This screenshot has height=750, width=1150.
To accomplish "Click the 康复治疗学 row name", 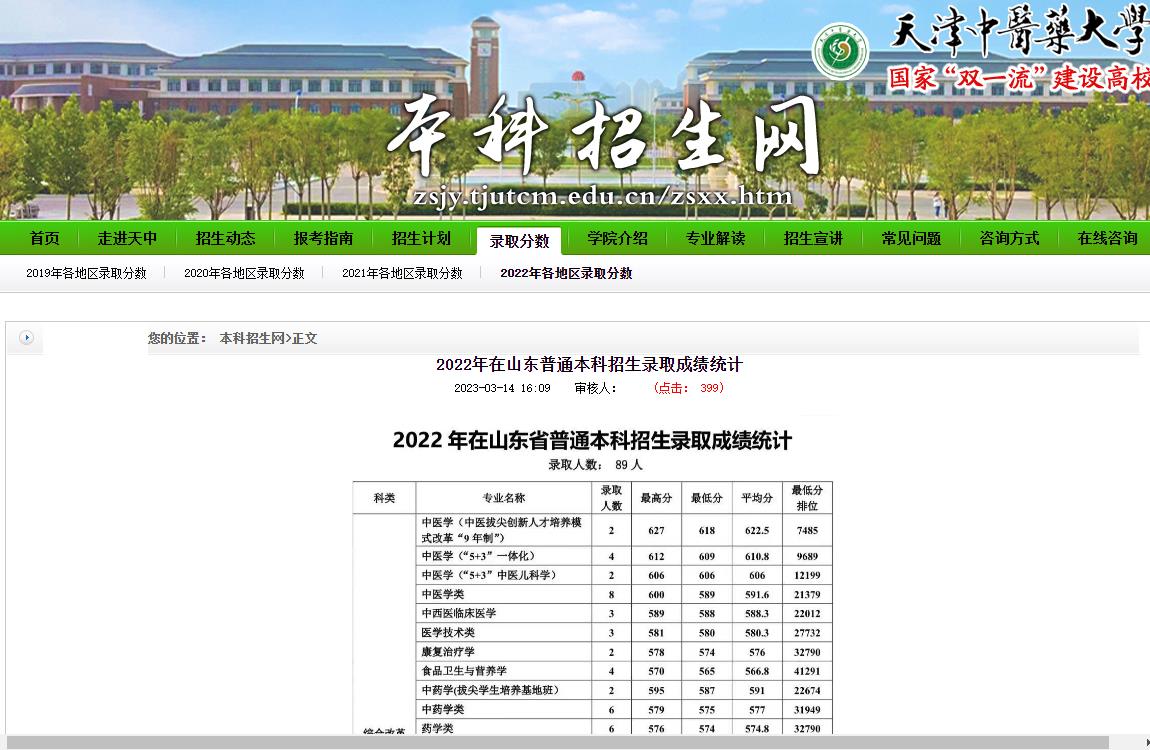I will pyautogui.click(x=447, y=651).
